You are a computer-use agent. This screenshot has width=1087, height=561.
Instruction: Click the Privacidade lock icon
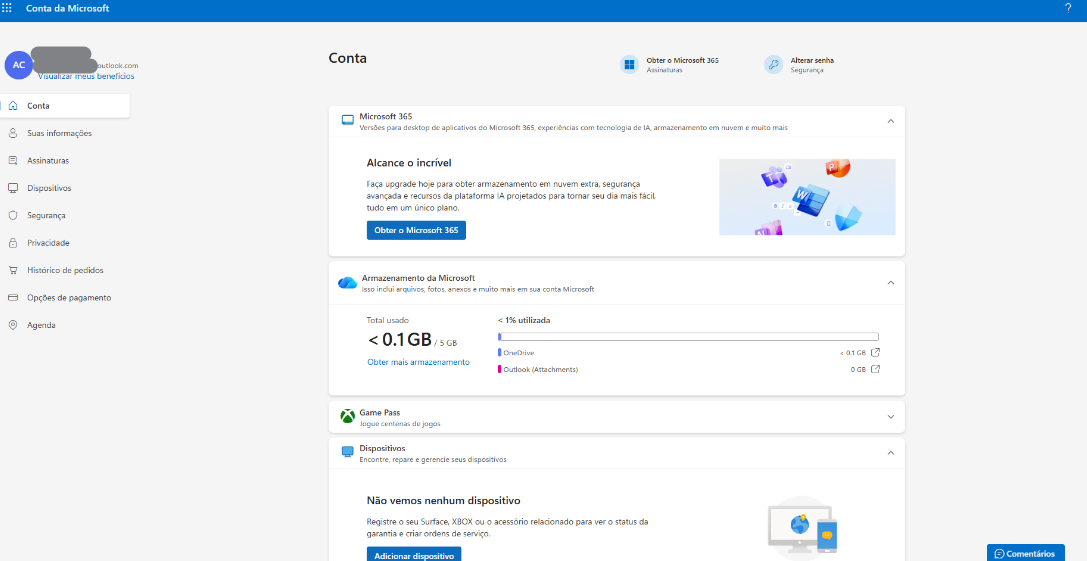[12, 243]
